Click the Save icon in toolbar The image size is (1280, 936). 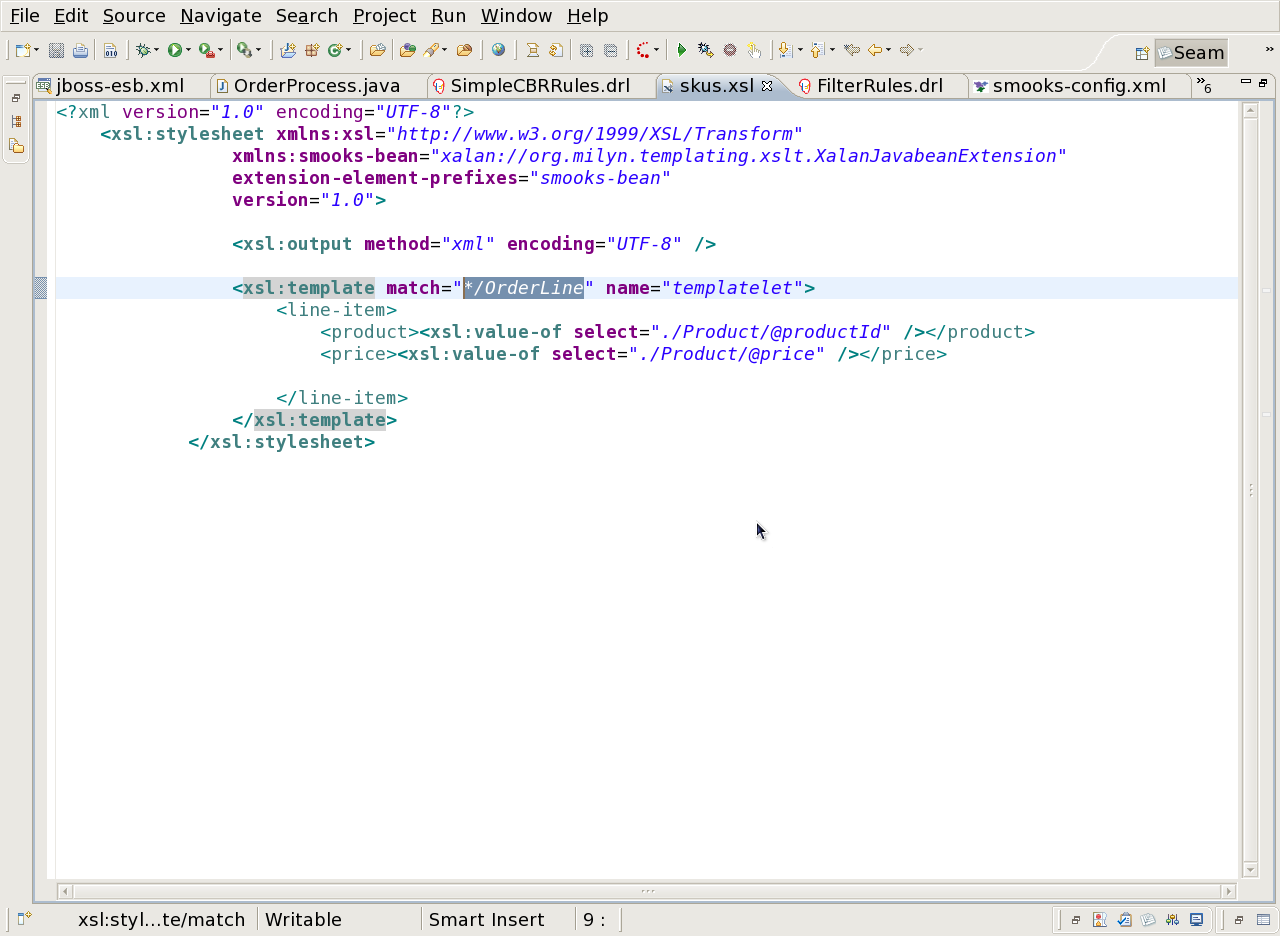point(57,50)
